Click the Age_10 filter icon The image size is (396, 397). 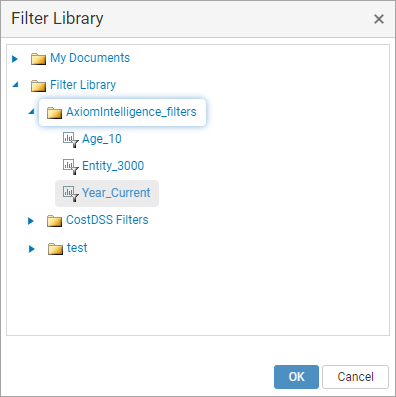71,140
